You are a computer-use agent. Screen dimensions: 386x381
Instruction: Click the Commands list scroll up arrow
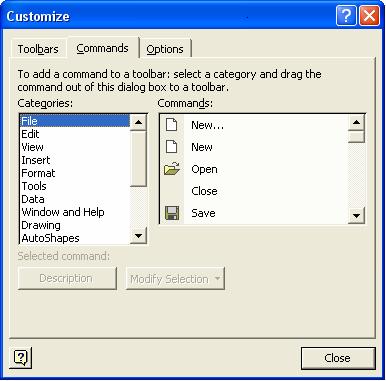356,123
